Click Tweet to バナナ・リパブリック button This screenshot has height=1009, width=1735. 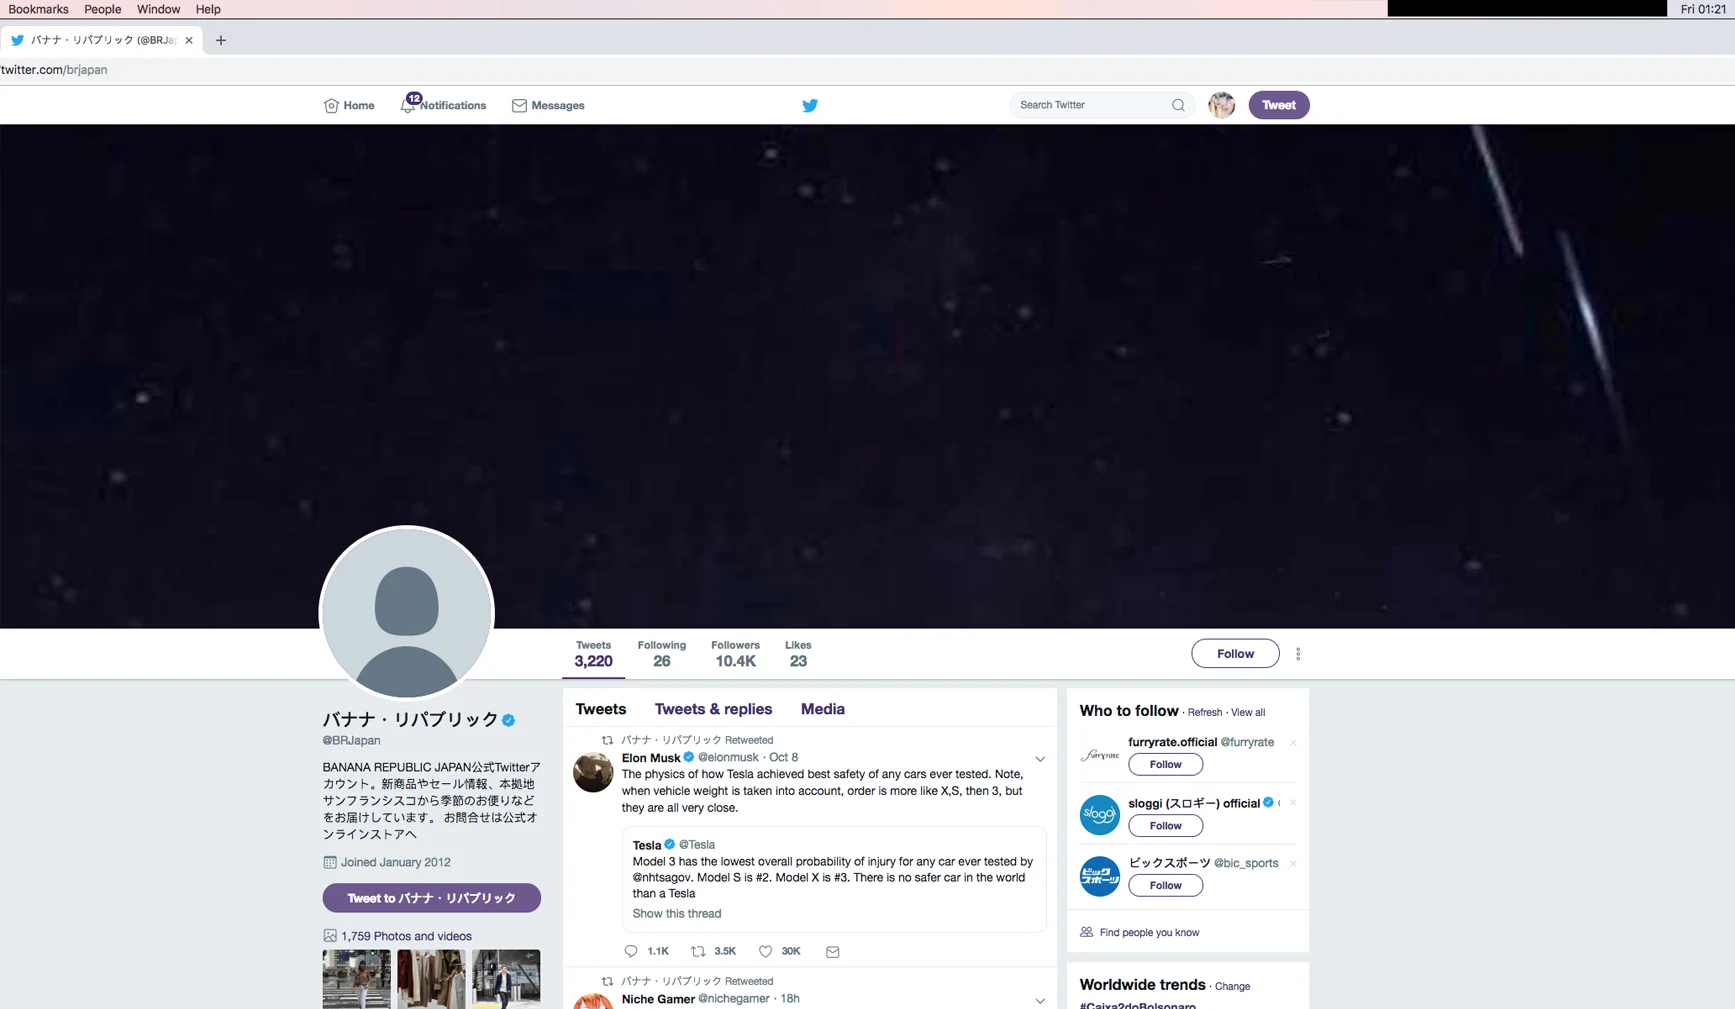tap(431, 898)
